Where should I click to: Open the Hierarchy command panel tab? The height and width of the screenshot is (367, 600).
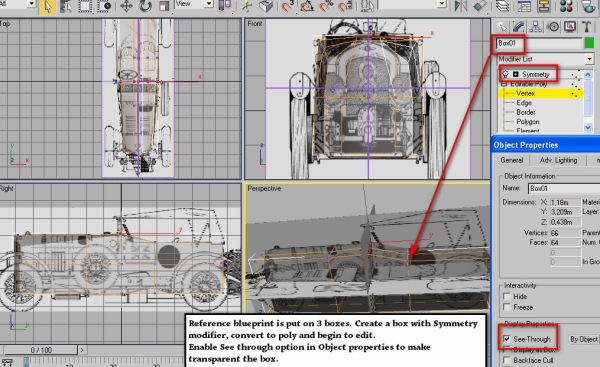point(535,27)
